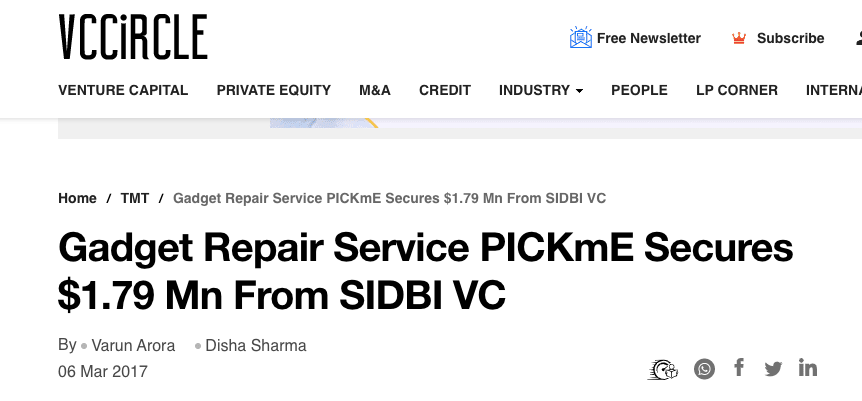Viewport: 862px width, 401px height.
Task: Click the speed-clock icon beside WhatsApp
Action: 662,369
